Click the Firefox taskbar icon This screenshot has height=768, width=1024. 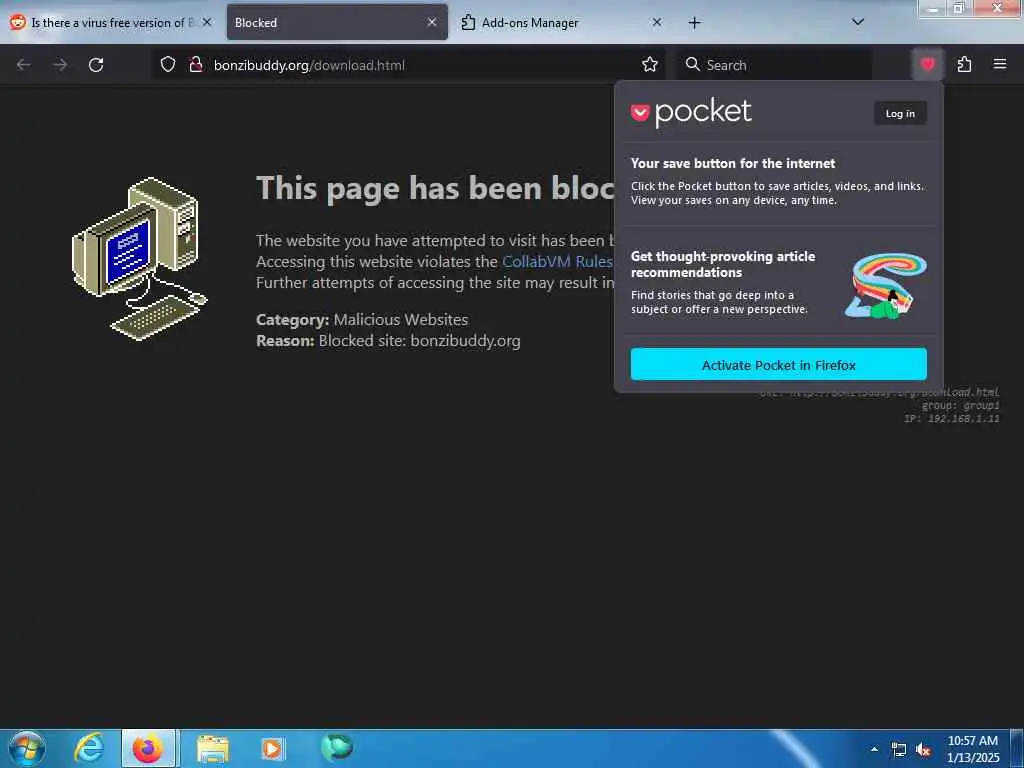148,748
